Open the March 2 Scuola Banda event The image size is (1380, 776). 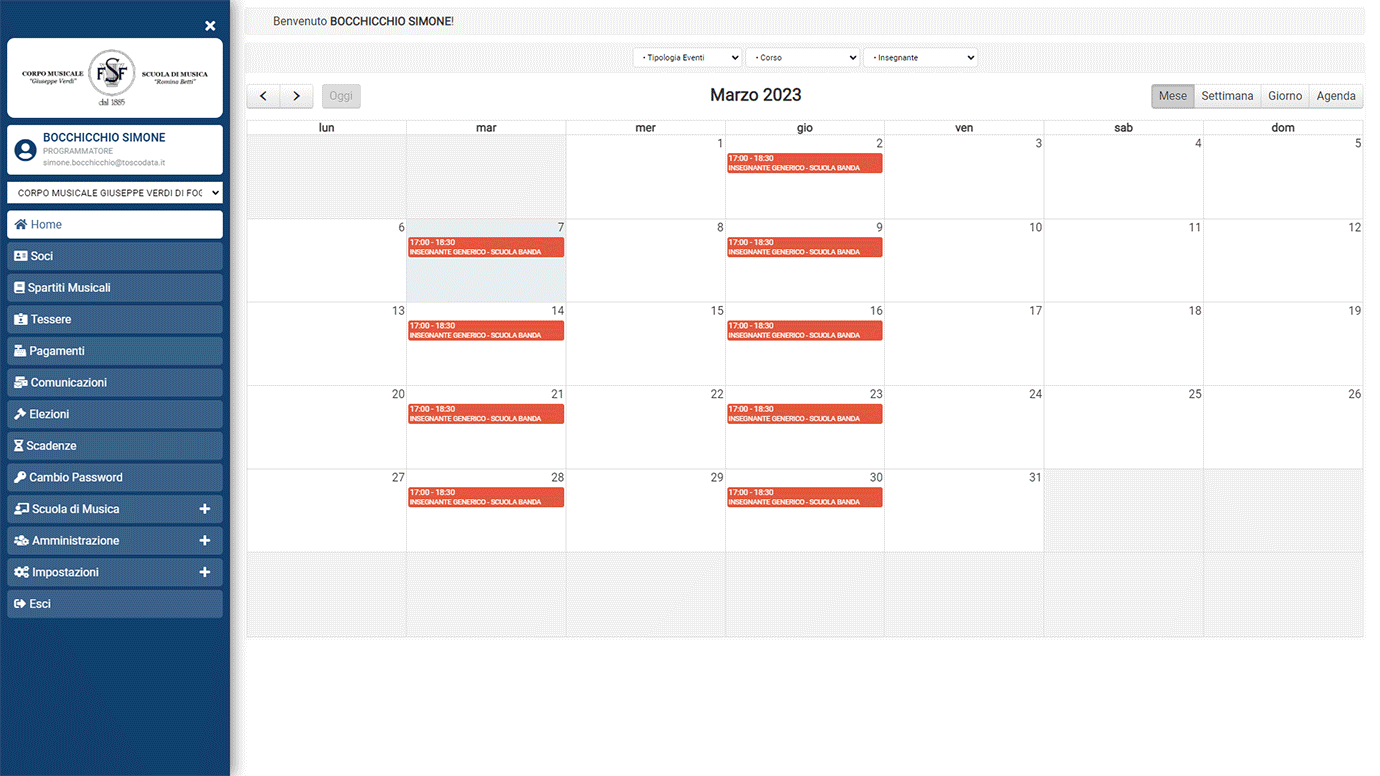(804, 163)
